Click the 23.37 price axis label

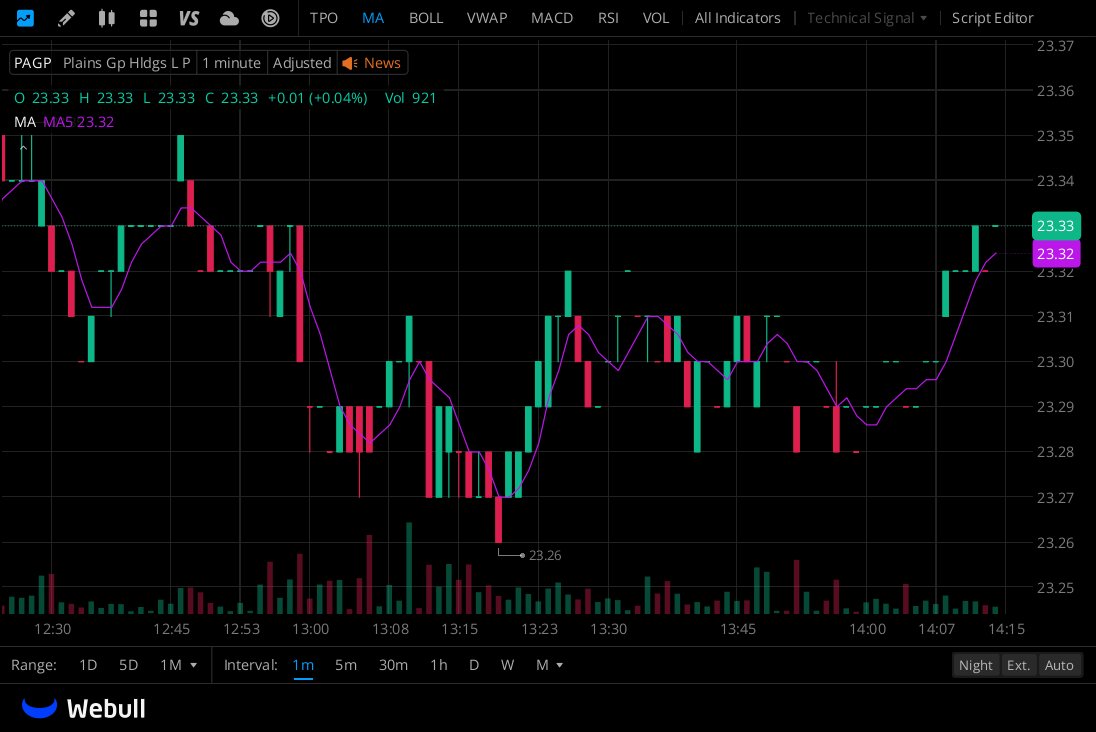point(1055,46)
